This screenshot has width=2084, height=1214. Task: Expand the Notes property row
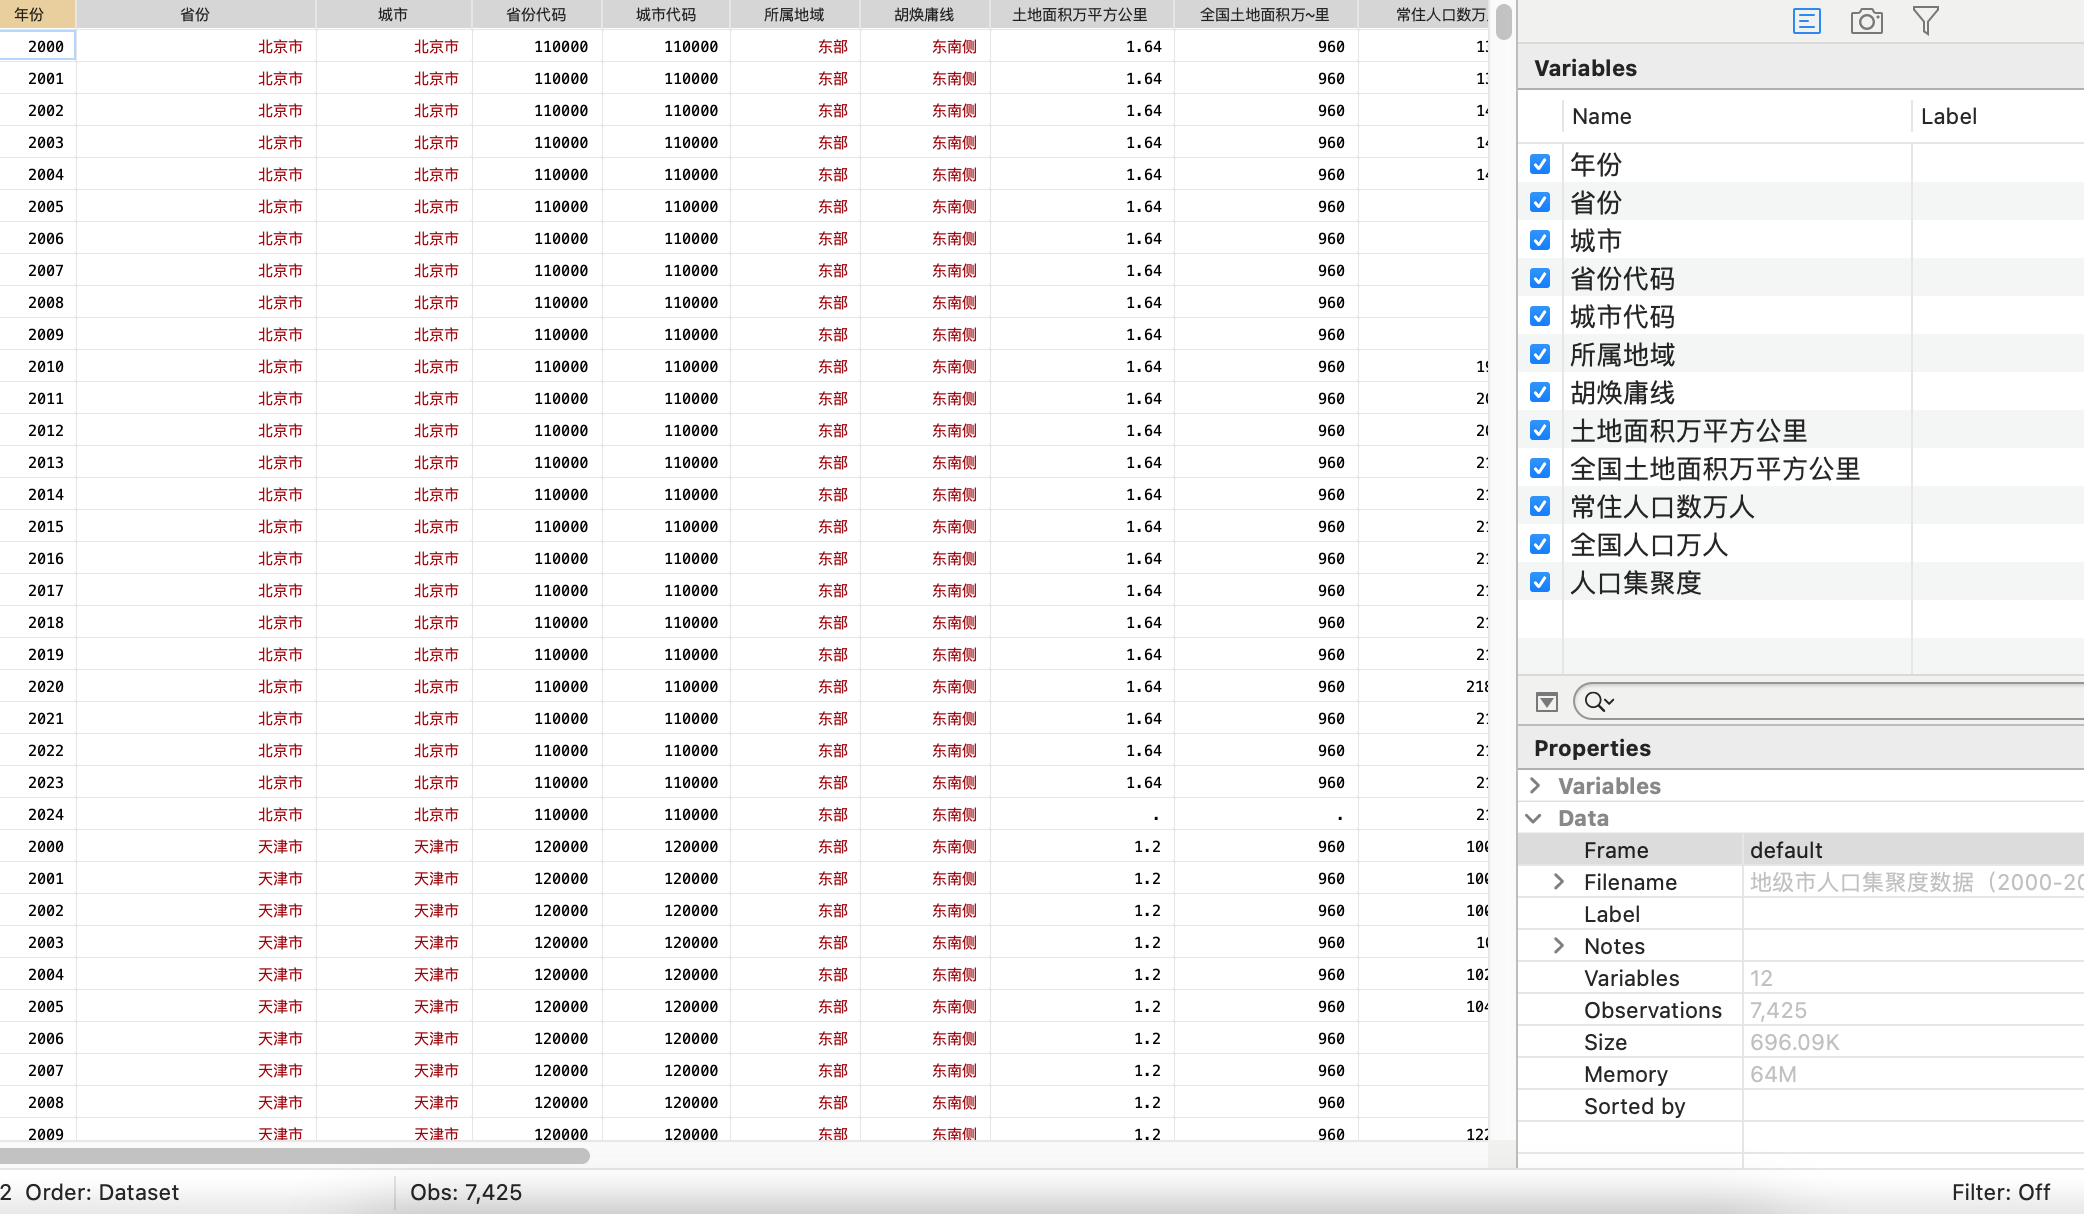coord(1558,946)
